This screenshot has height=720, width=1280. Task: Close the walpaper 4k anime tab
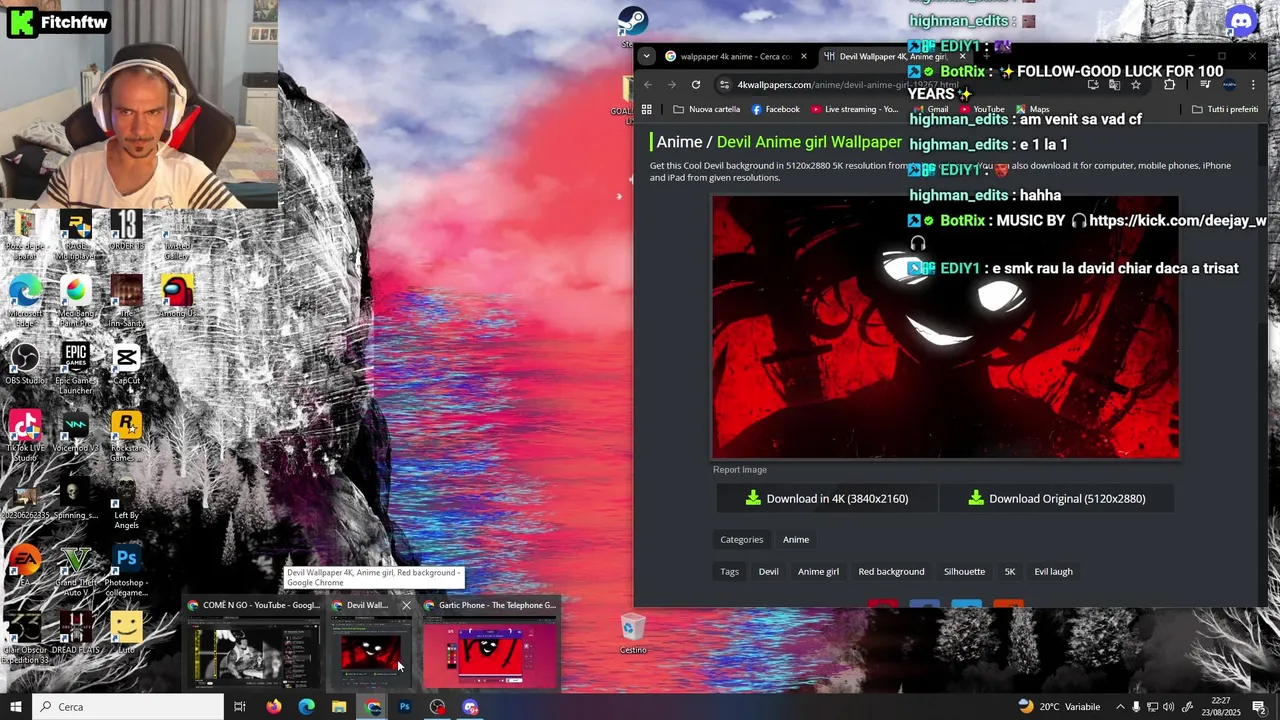pos(803,56)
